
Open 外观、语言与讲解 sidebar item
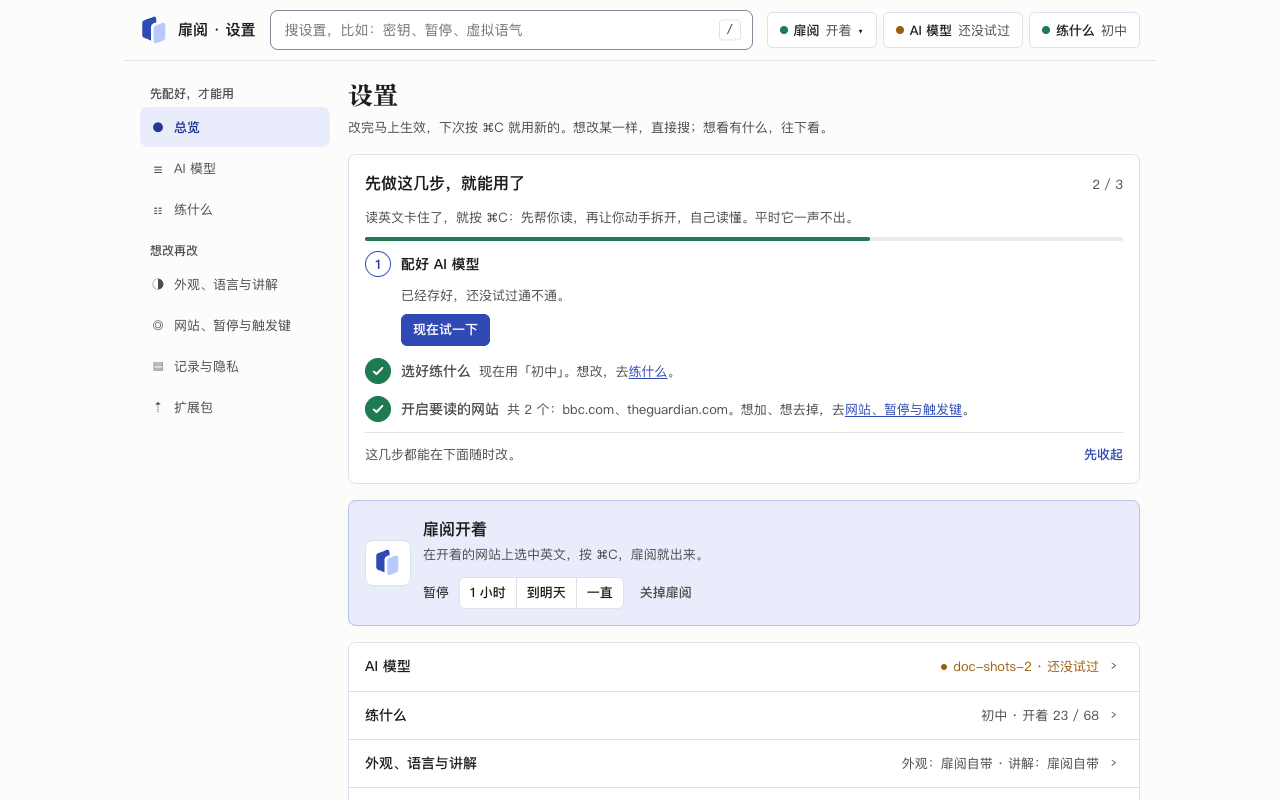(235, 284)
